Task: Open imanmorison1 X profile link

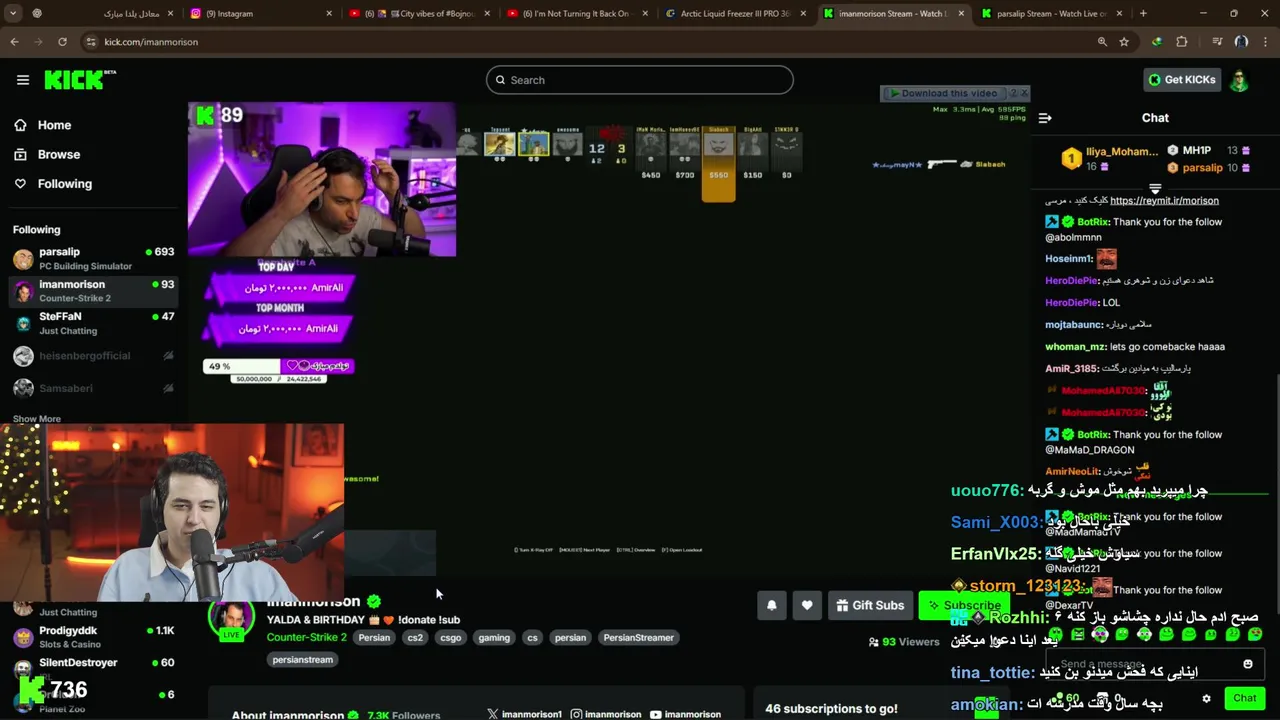Action: [524, 714]
